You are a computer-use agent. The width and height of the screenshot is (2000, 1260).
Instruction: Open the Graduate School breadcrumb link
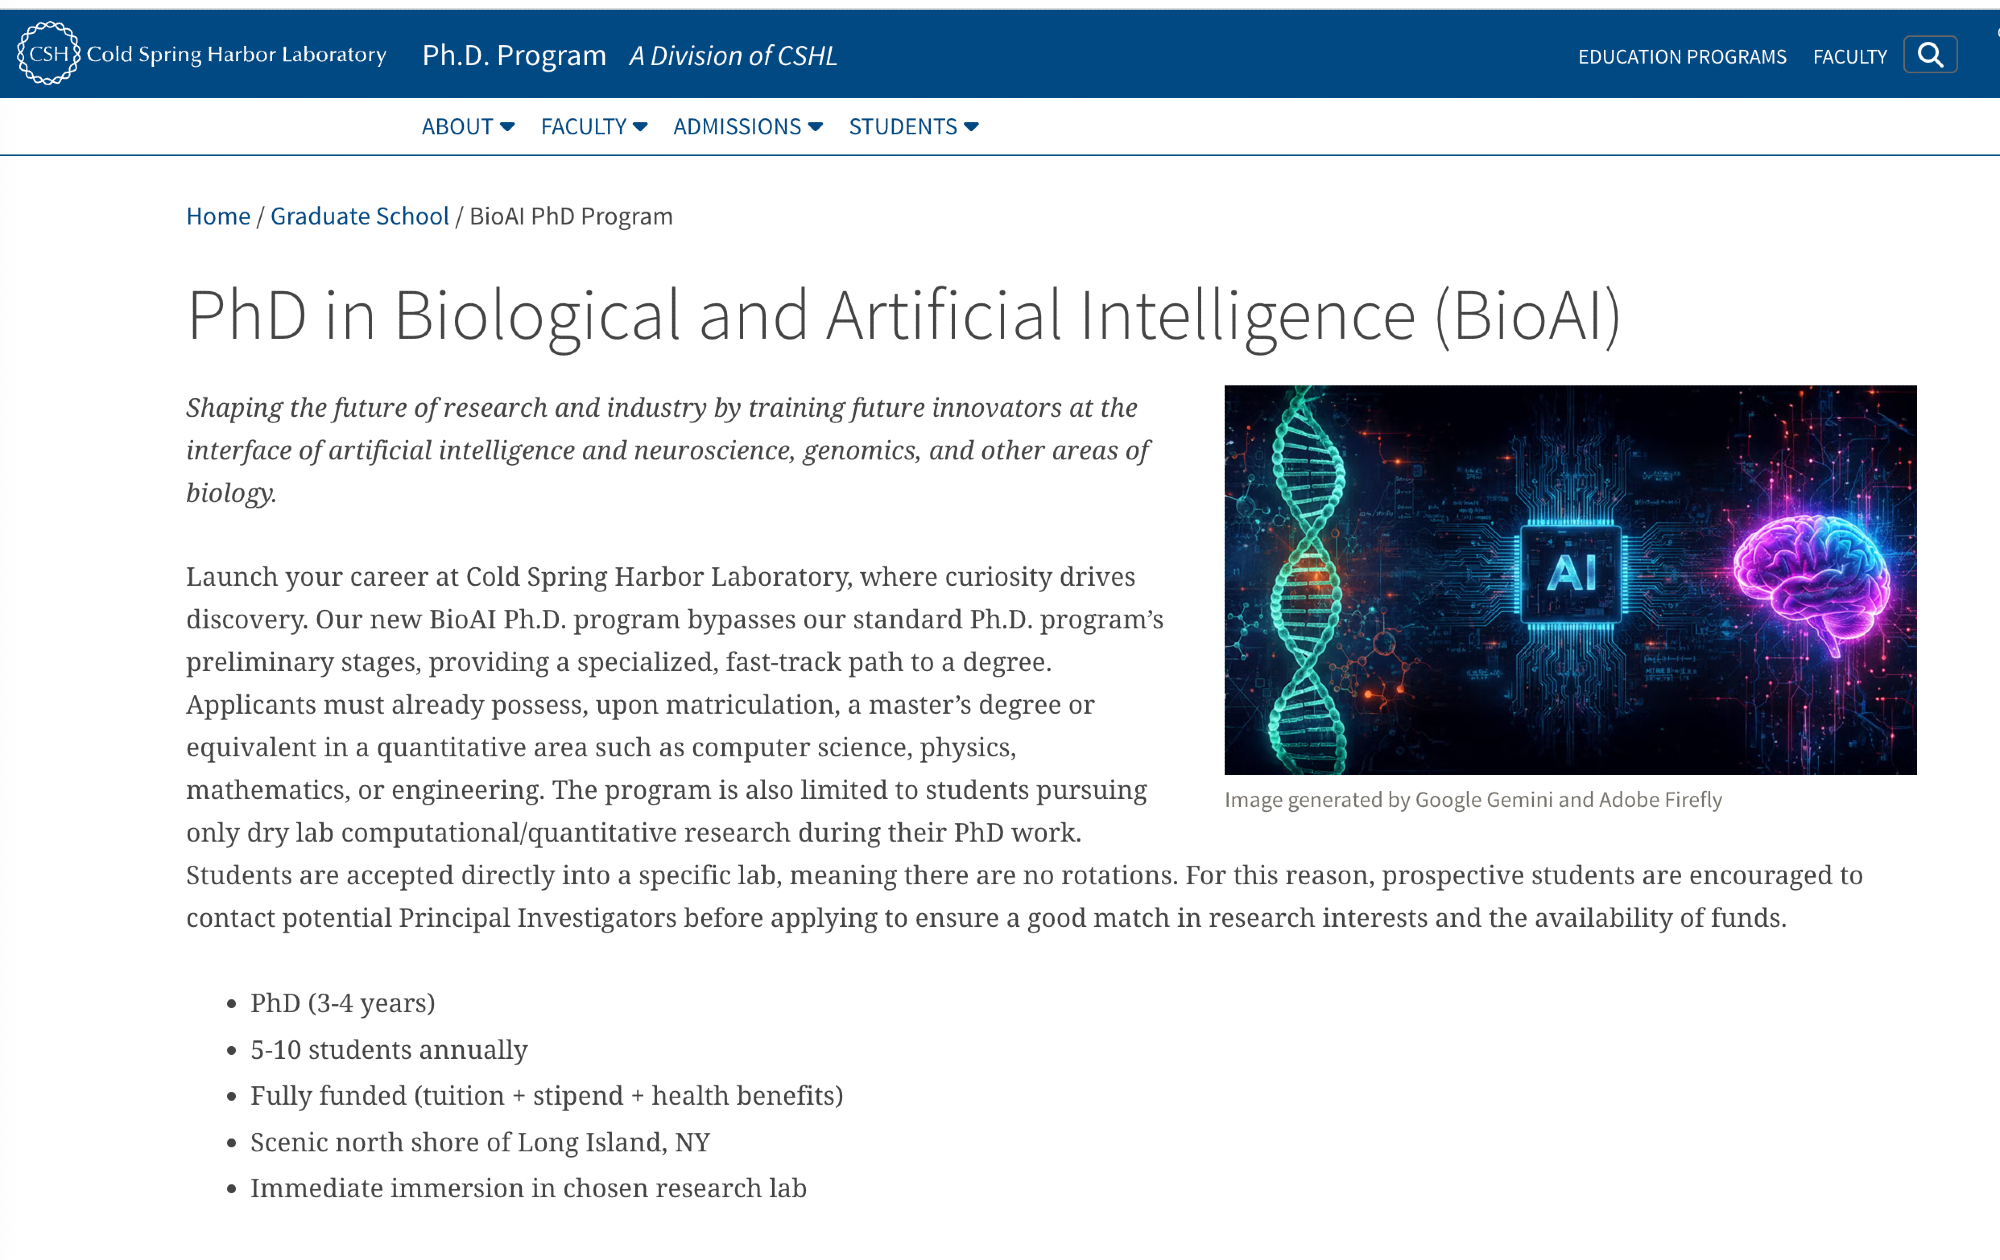click(359, 217)
